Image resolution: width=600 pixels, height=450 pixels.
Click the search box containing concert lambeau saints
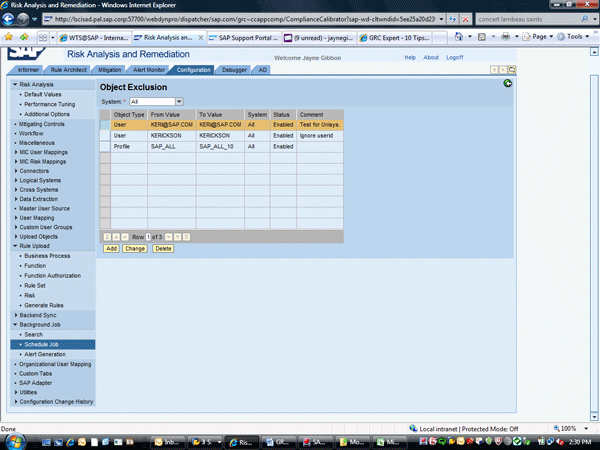pyautogui.click(x=528, y=19)
